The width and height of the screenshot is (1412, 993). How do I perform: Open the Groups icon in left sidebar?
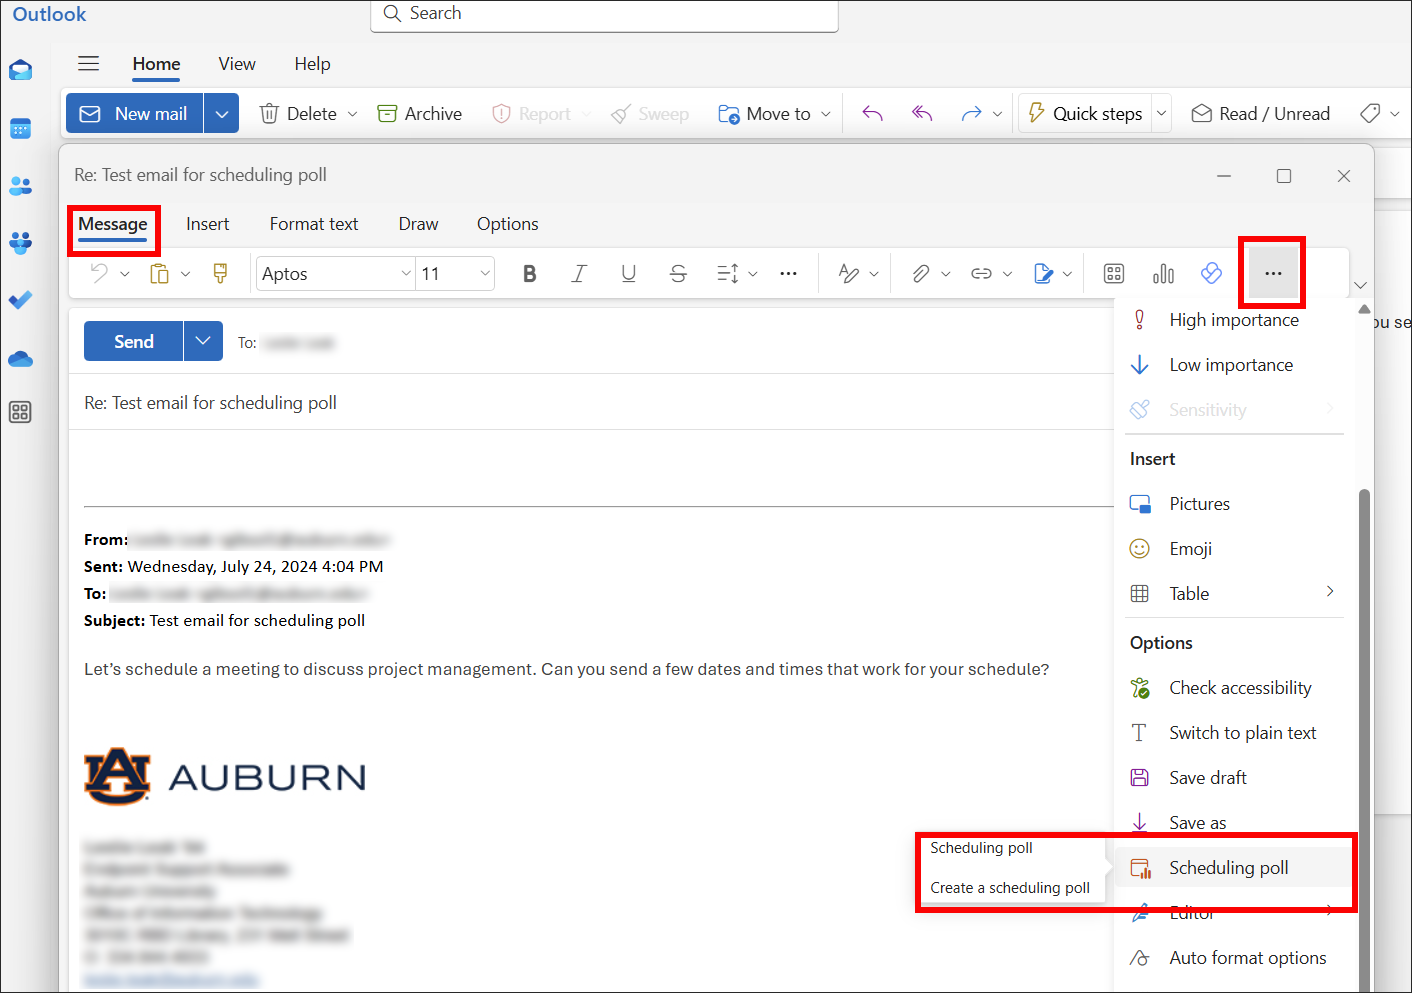click(x=20, y=242)
